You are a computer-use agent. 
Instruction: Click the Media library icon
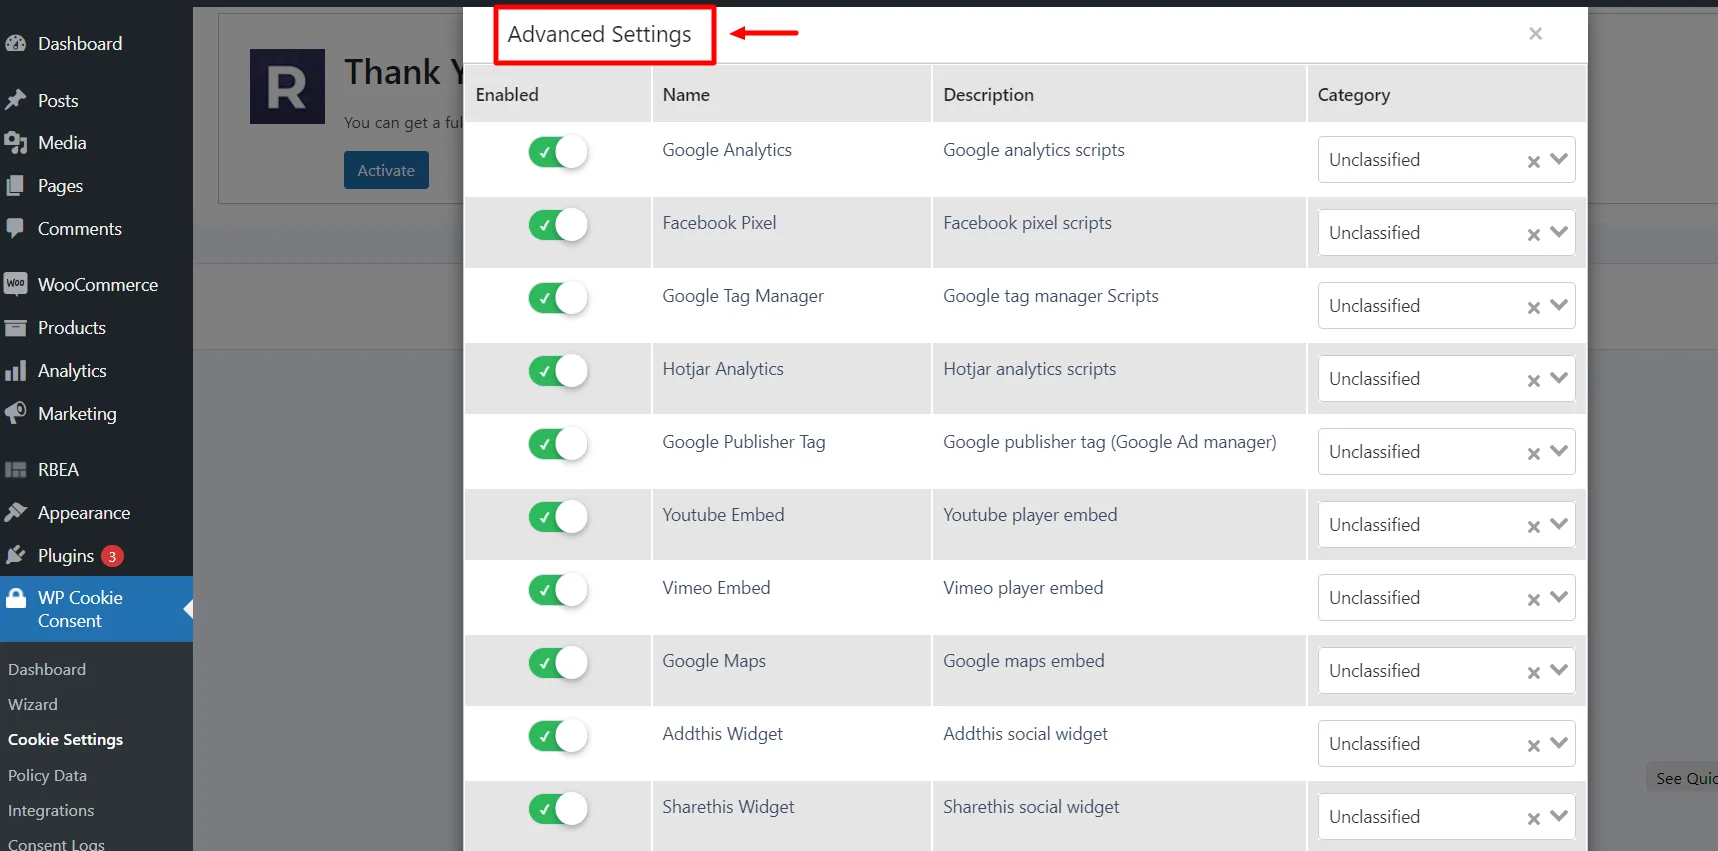(15, 143)
